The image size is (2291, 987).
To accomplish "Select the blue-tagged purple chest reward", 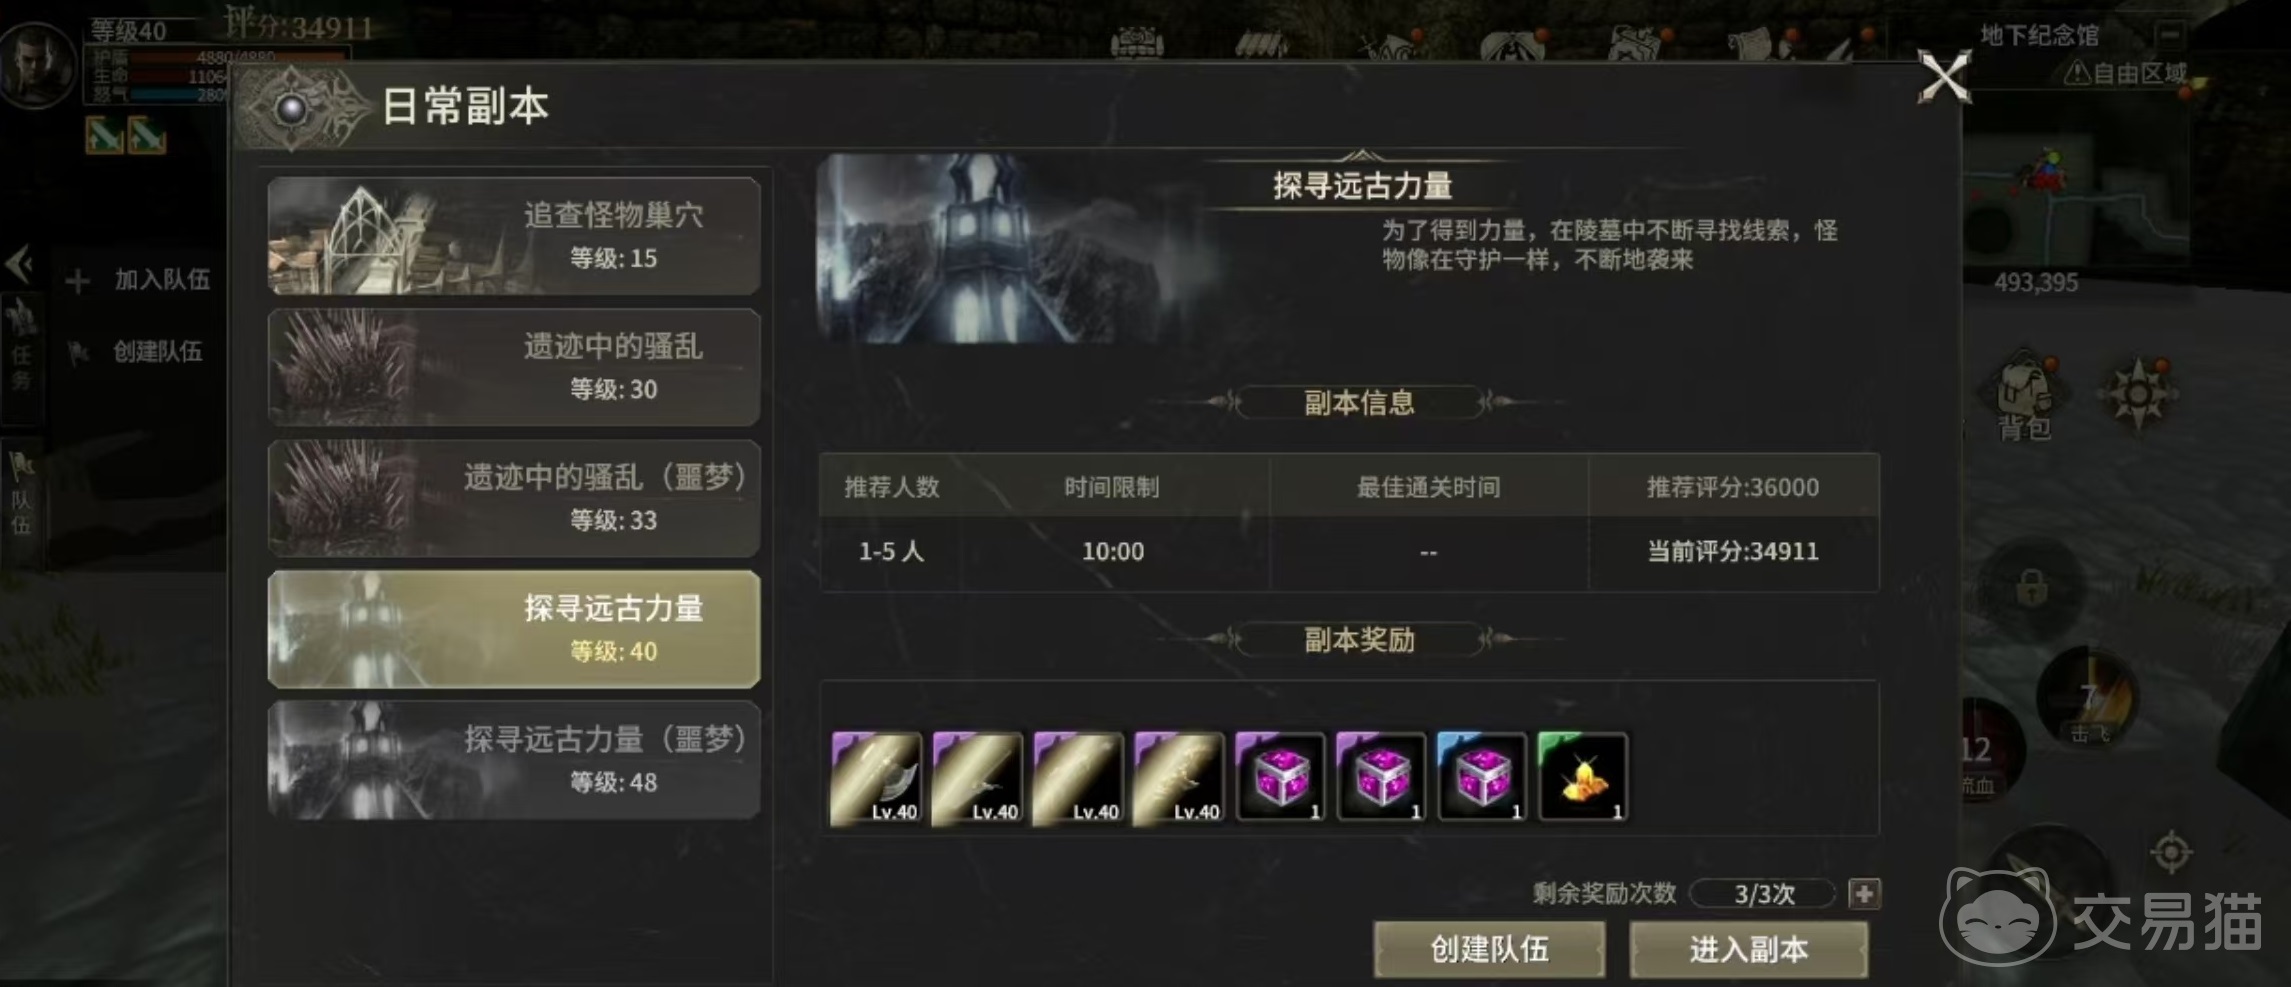I will pos(1482,778).
